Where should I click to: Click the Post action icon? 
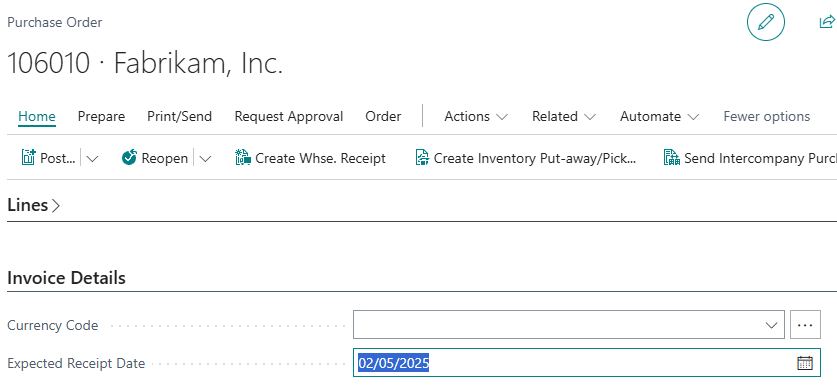pos(28,158)
